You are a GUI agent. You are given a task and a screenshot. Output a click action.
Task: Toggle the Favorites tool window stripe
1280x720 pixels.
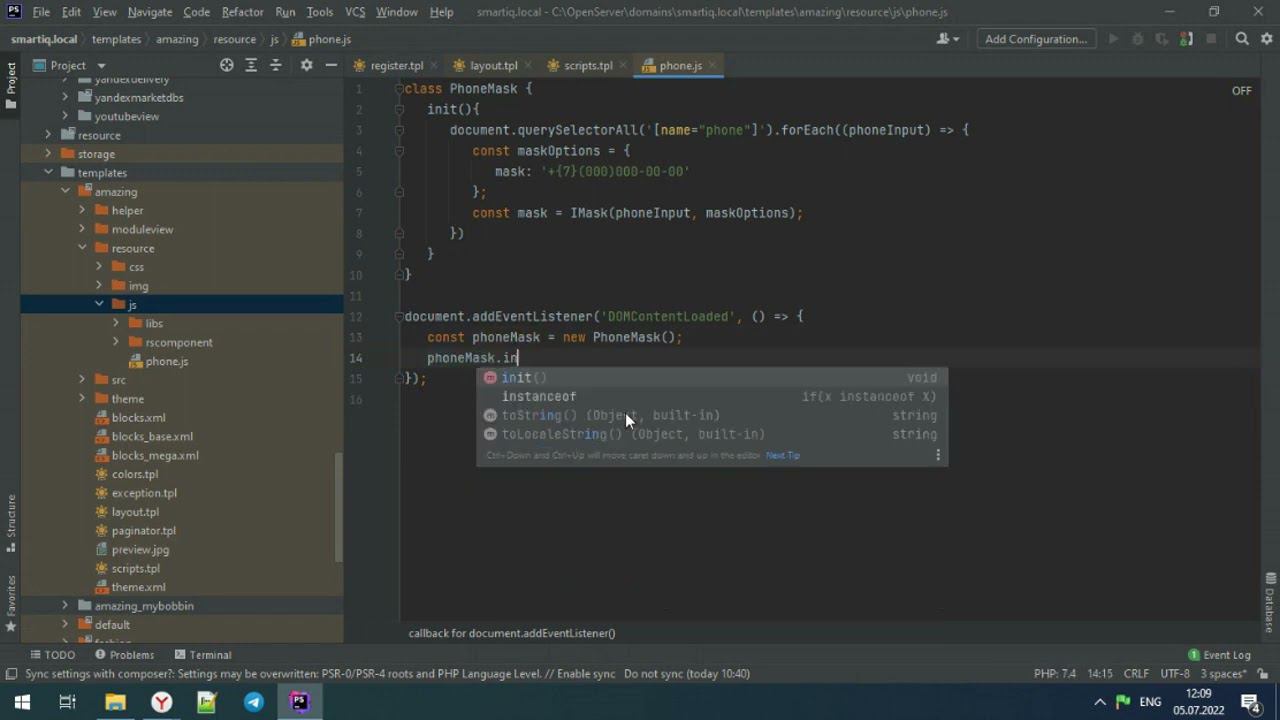pos(11,600)
